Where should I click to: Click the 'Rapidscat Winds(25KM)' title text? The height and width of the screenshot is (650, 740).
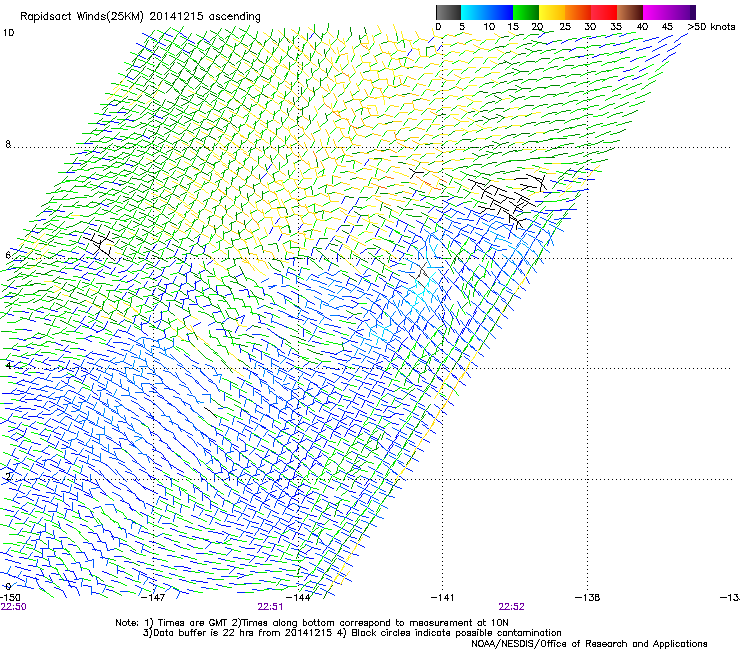pos(82,17)
